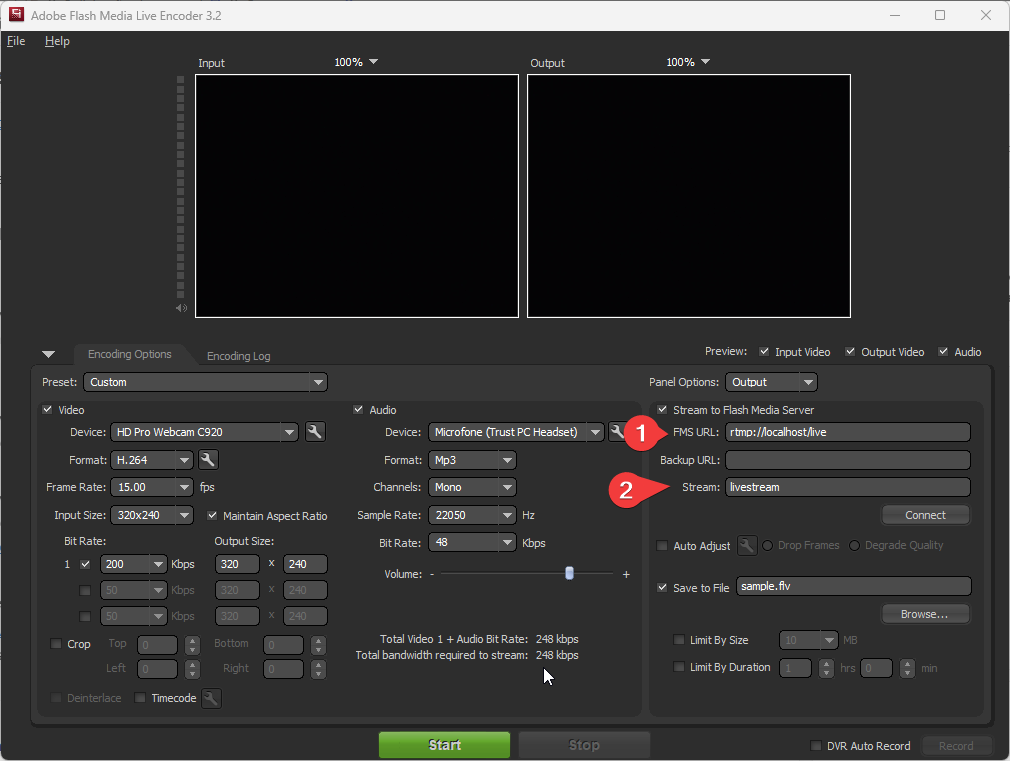Open the Panel Options dropdown
This screenshot has height=761, width=1010.
(772, 382)
